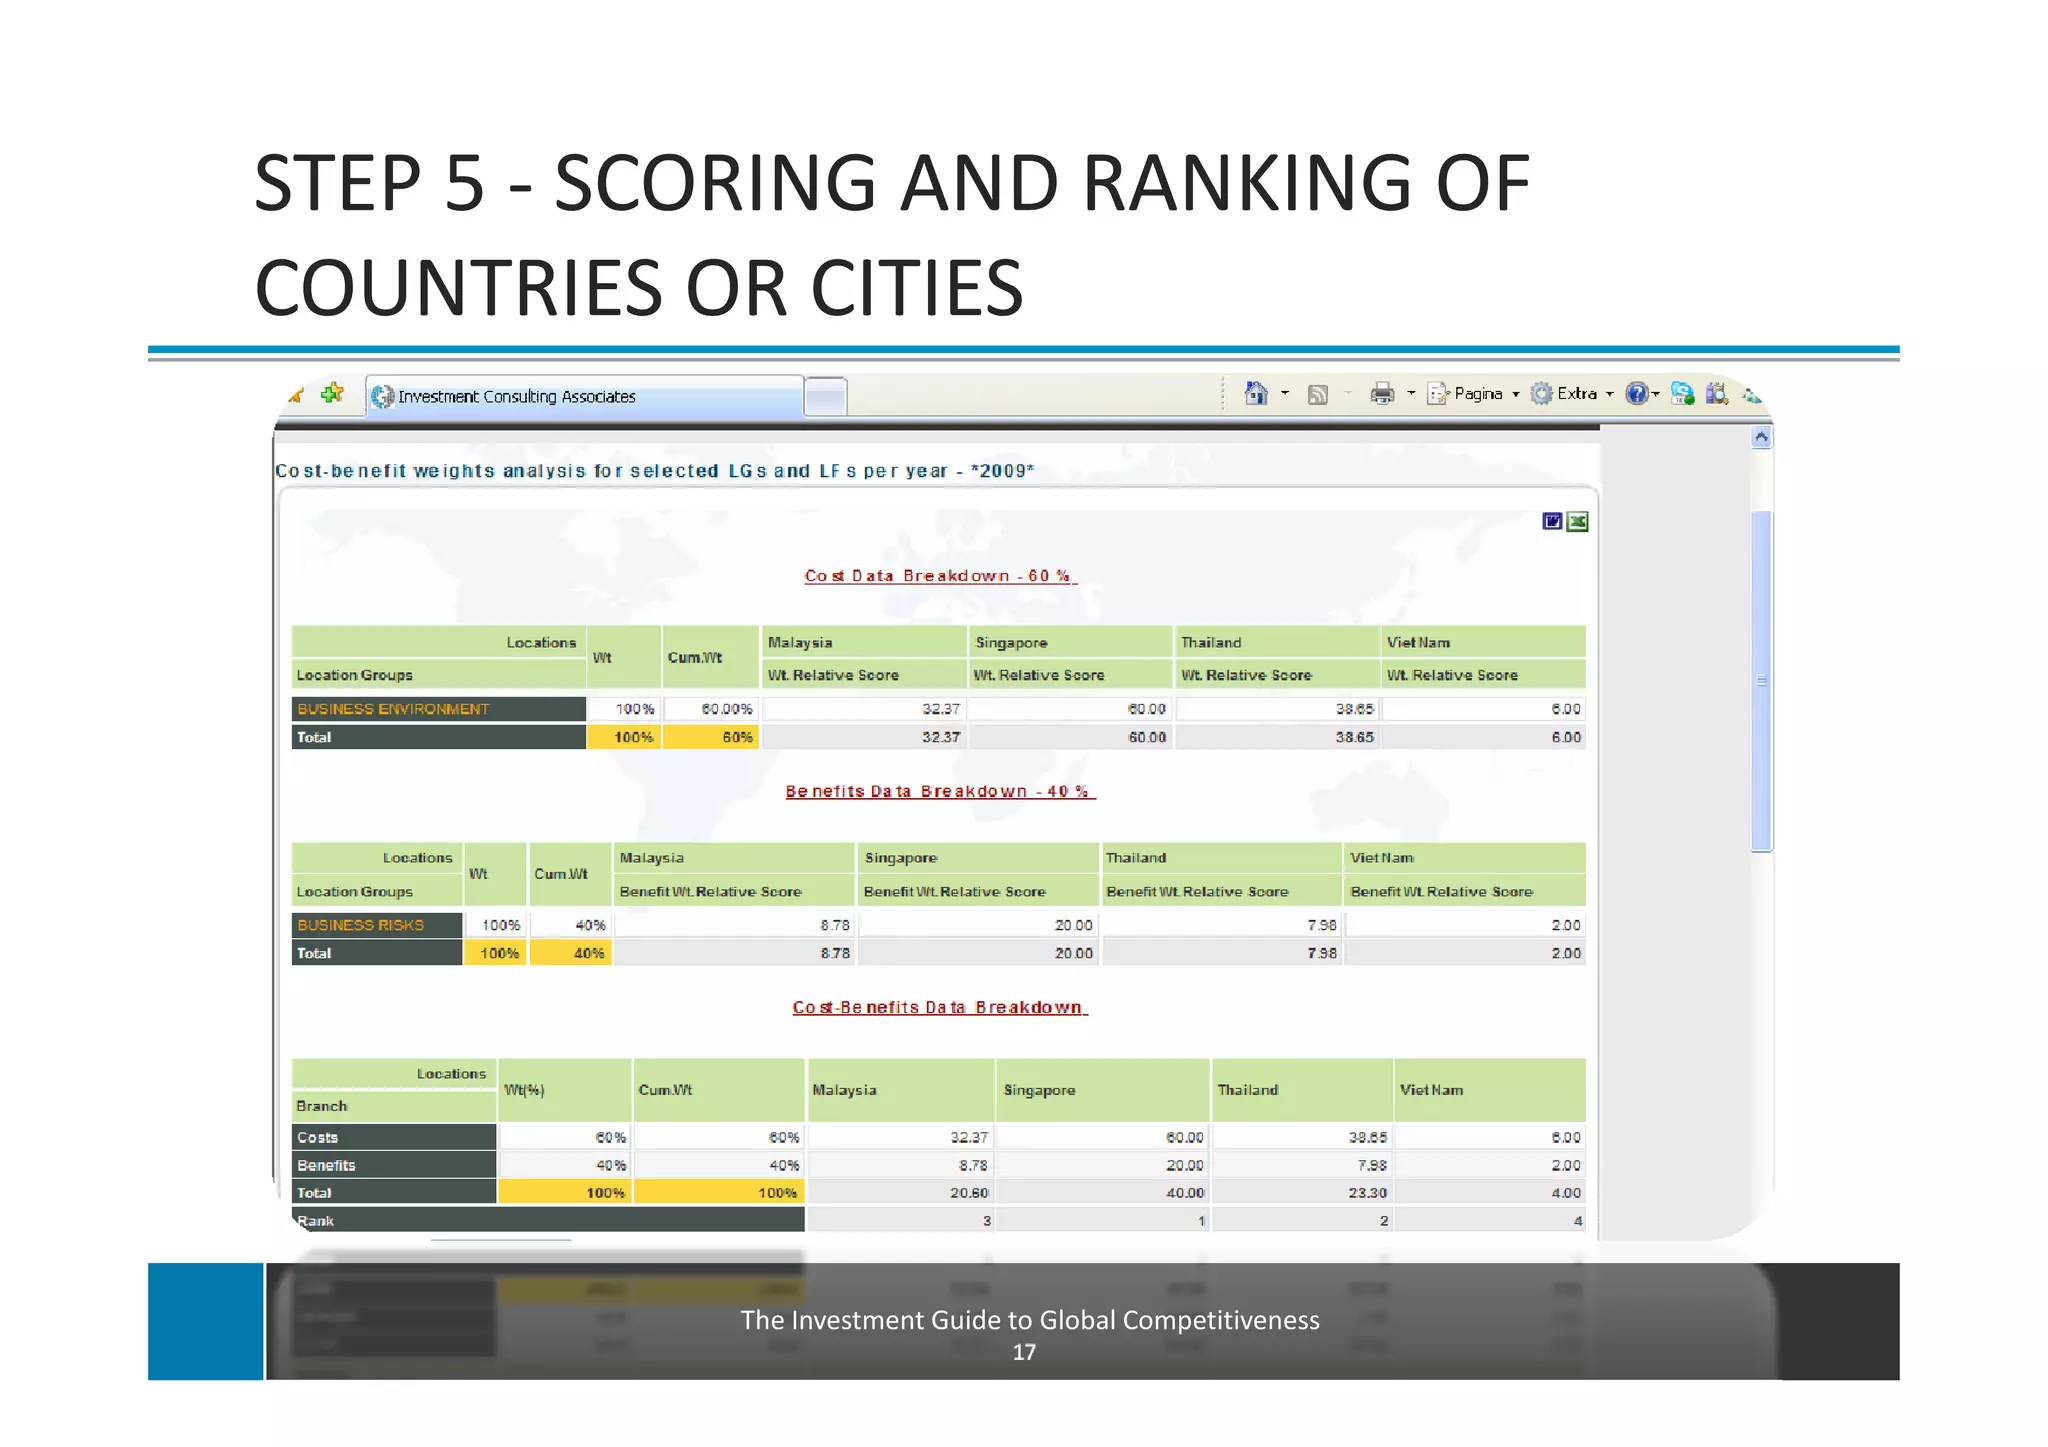This screenshot has height=1447, width=2048.
Task: Open the Cost-Benefits Data Breakdown link
Action: click(x=940, y=1007)
